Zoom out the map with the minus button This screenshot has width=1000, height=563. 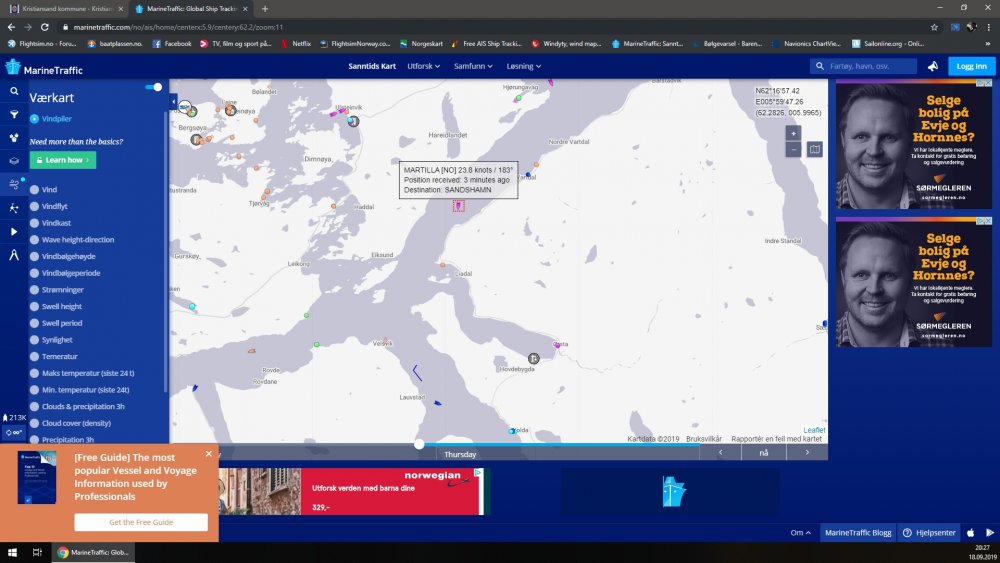(x=793, y=149)
